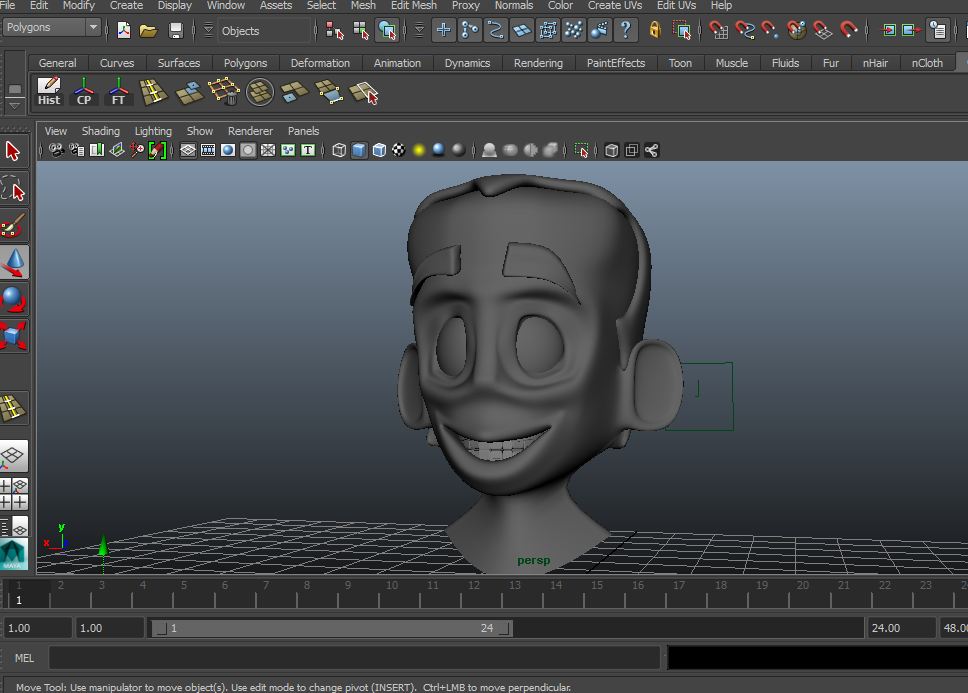The width and height of the screenshot is (968, 693).
Task: Open the help question mark icon
Action: coord(625,30)
